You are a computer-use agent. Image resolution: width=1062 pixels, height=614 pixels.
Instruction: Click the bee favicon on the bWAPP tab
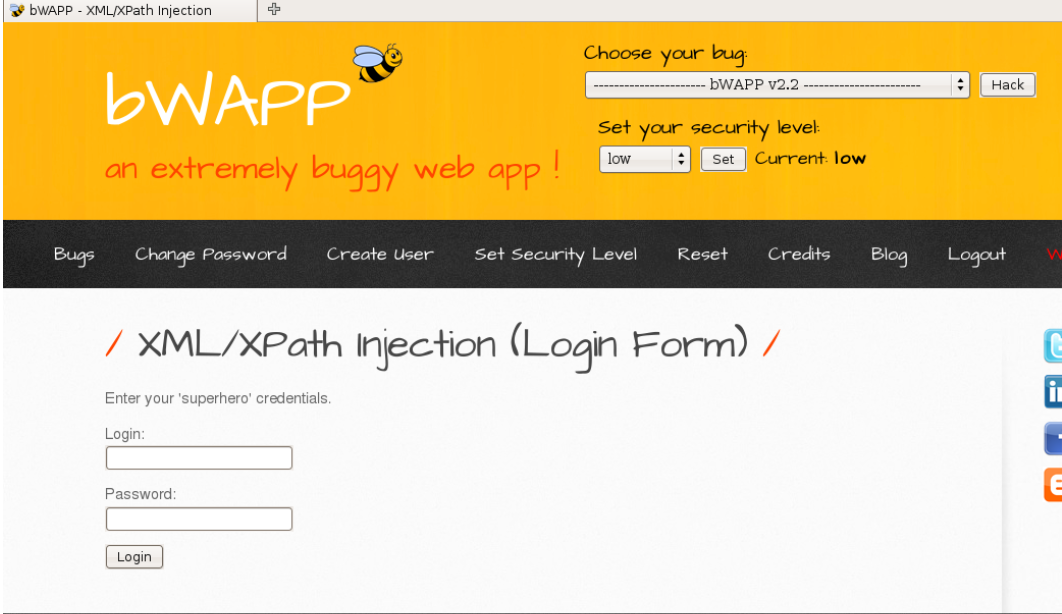[17, 10]
